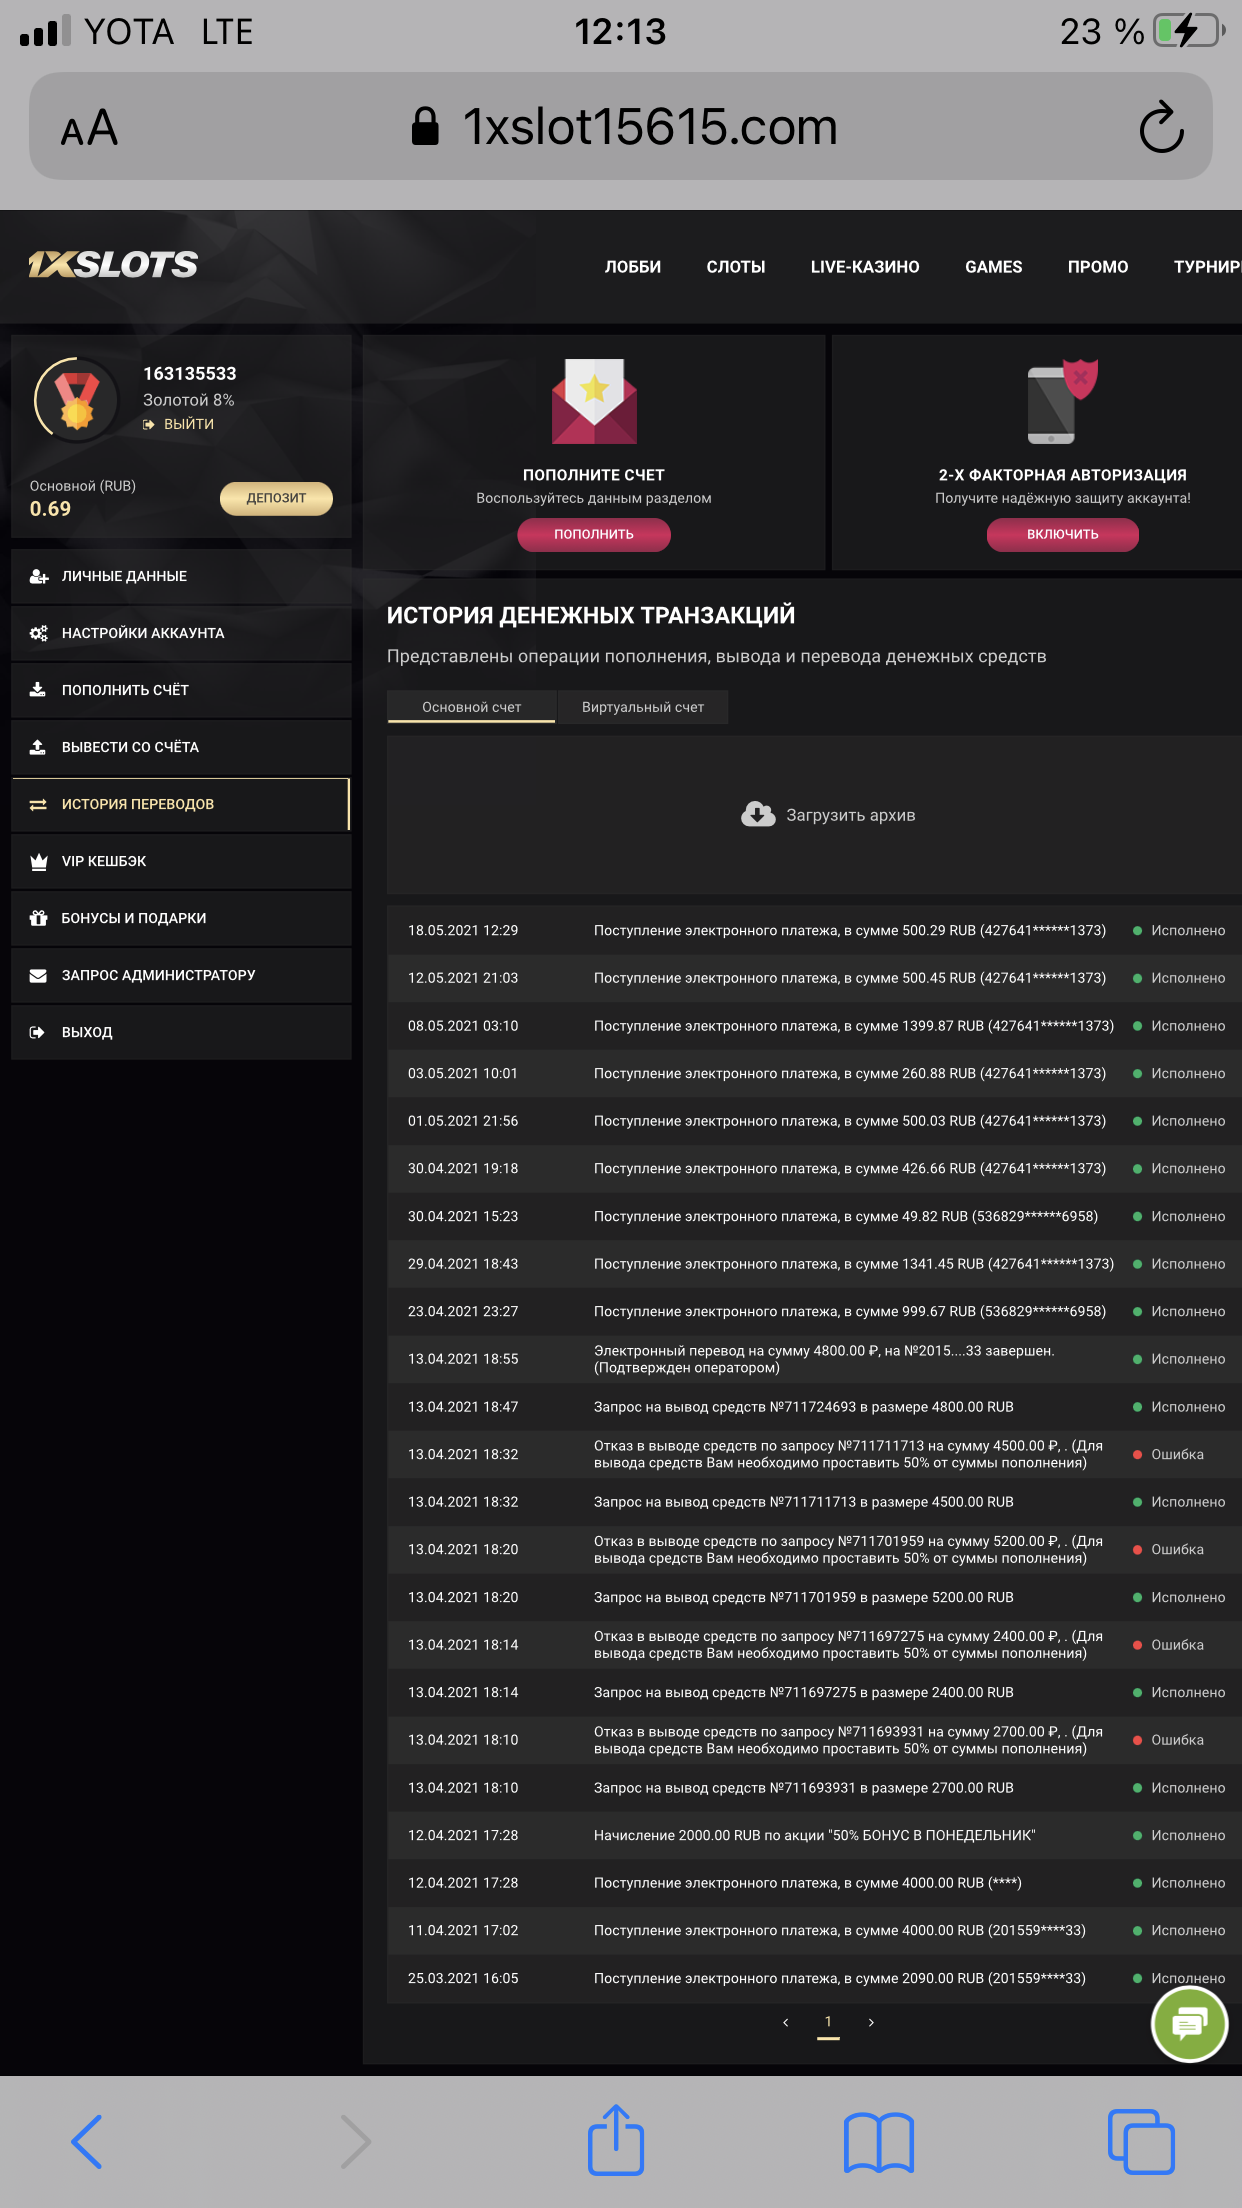The image size is (1242, 2208).
Task: Show open tabs in Safari
Action: click(1140, 2142)
